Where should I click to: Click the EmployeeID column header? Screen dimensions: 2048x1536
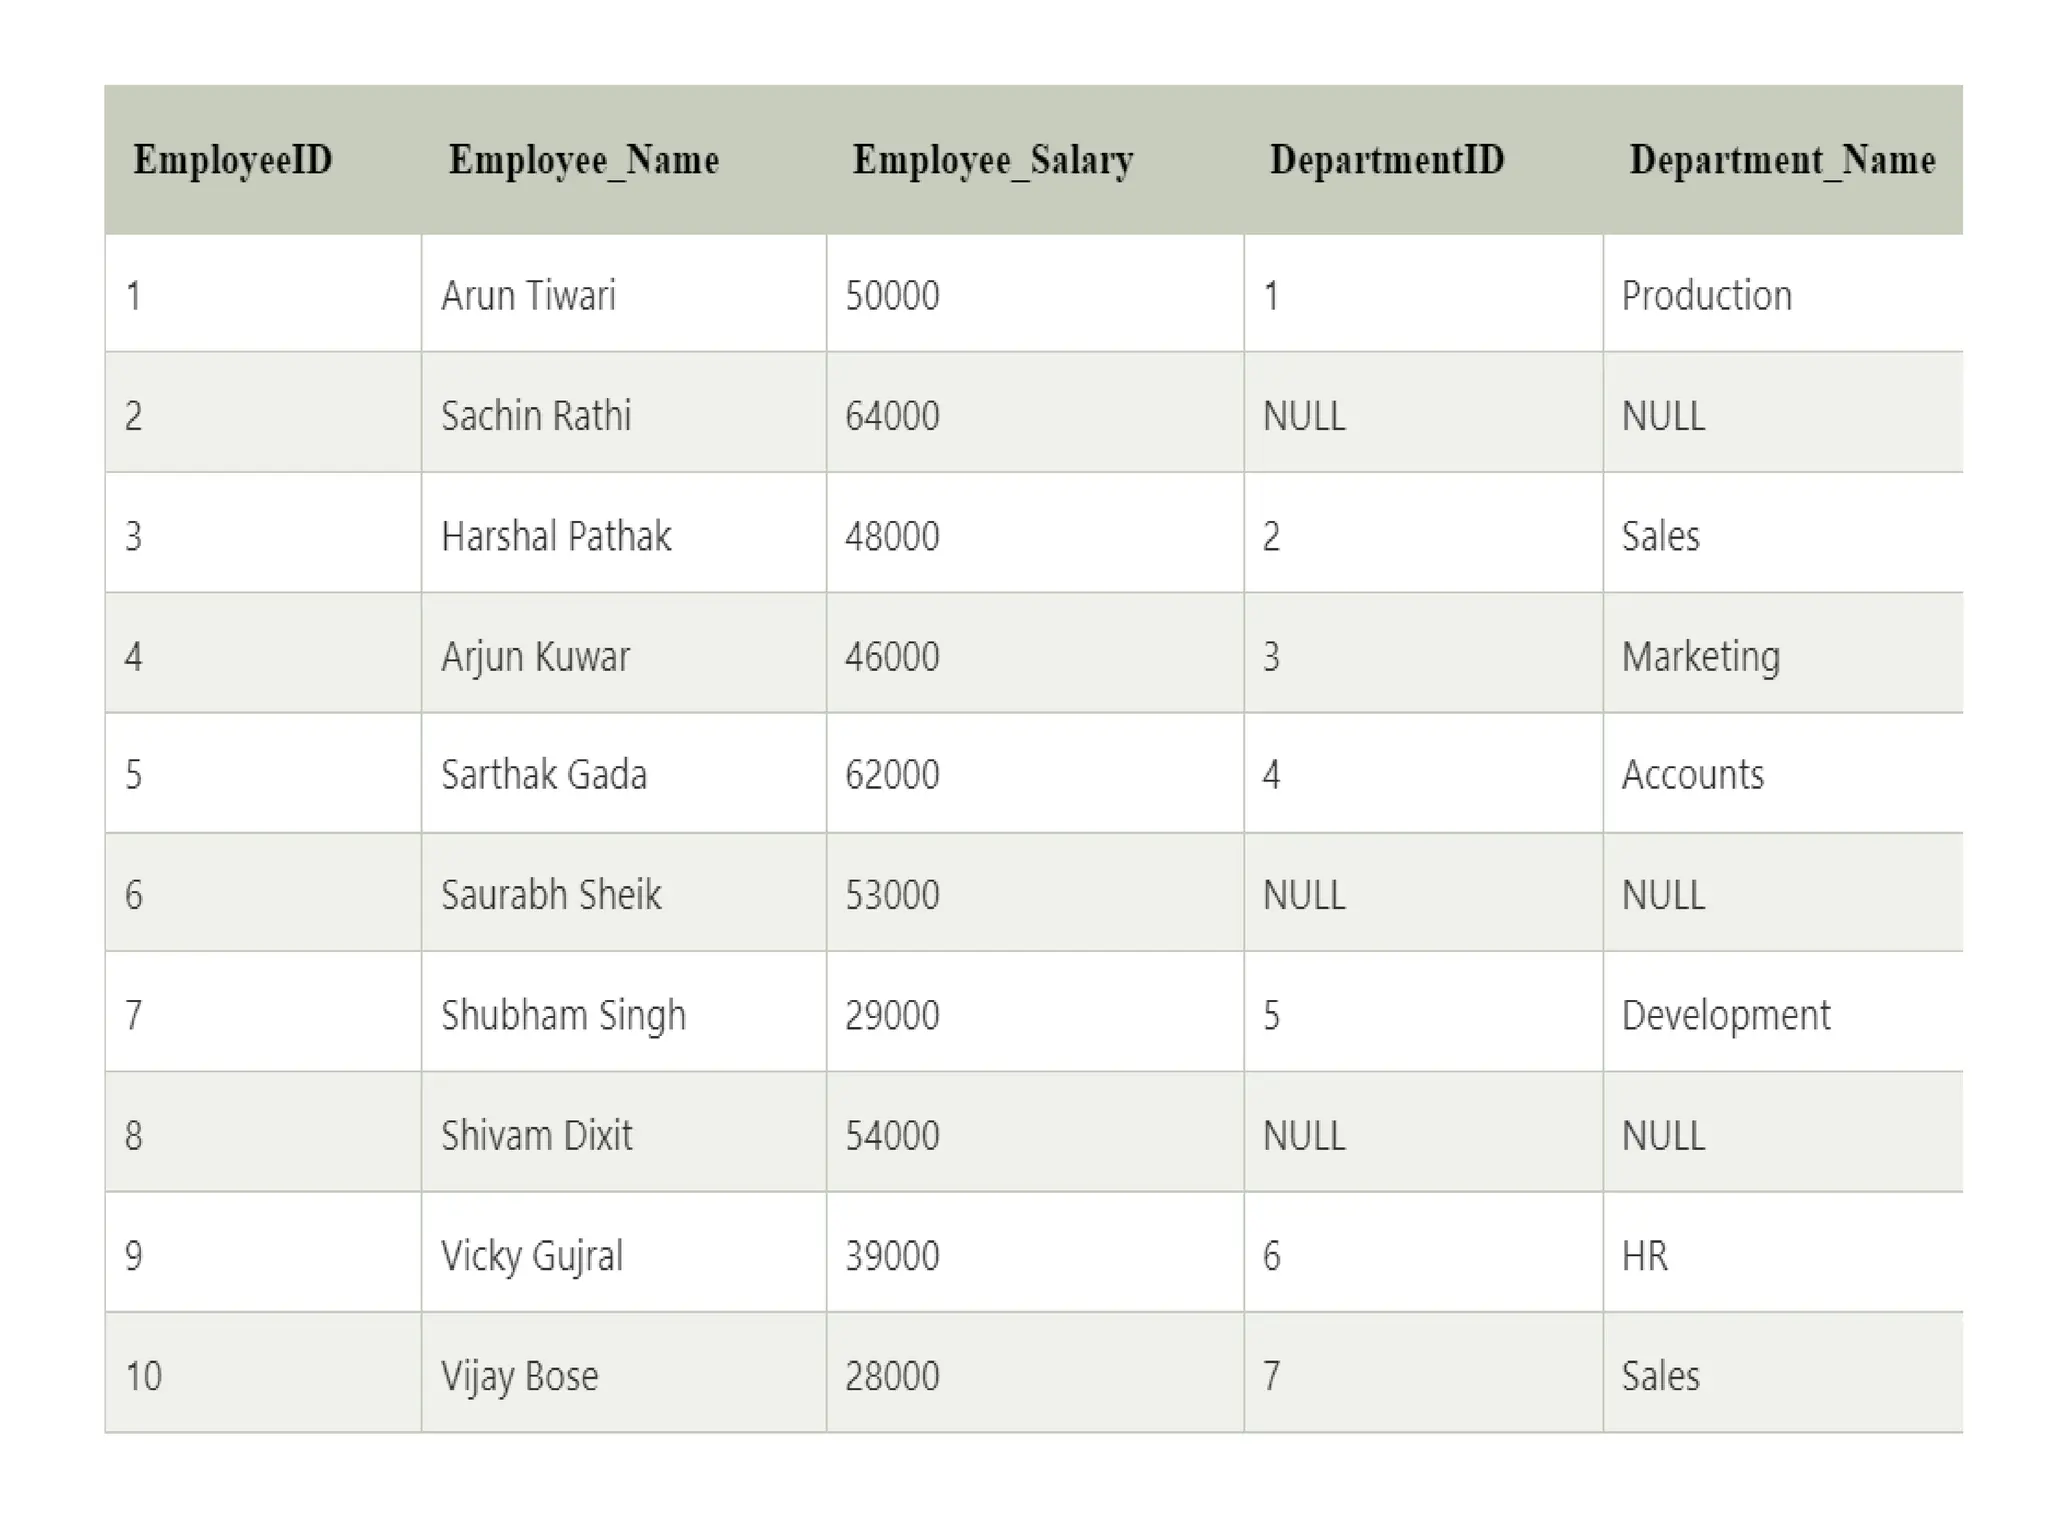point(232,160)
